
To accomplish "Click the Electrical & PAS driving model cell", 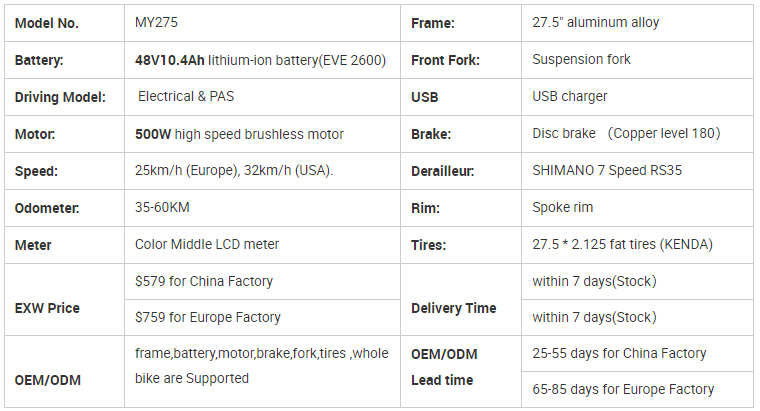I will pyautogui.click(x=262, y=97).
